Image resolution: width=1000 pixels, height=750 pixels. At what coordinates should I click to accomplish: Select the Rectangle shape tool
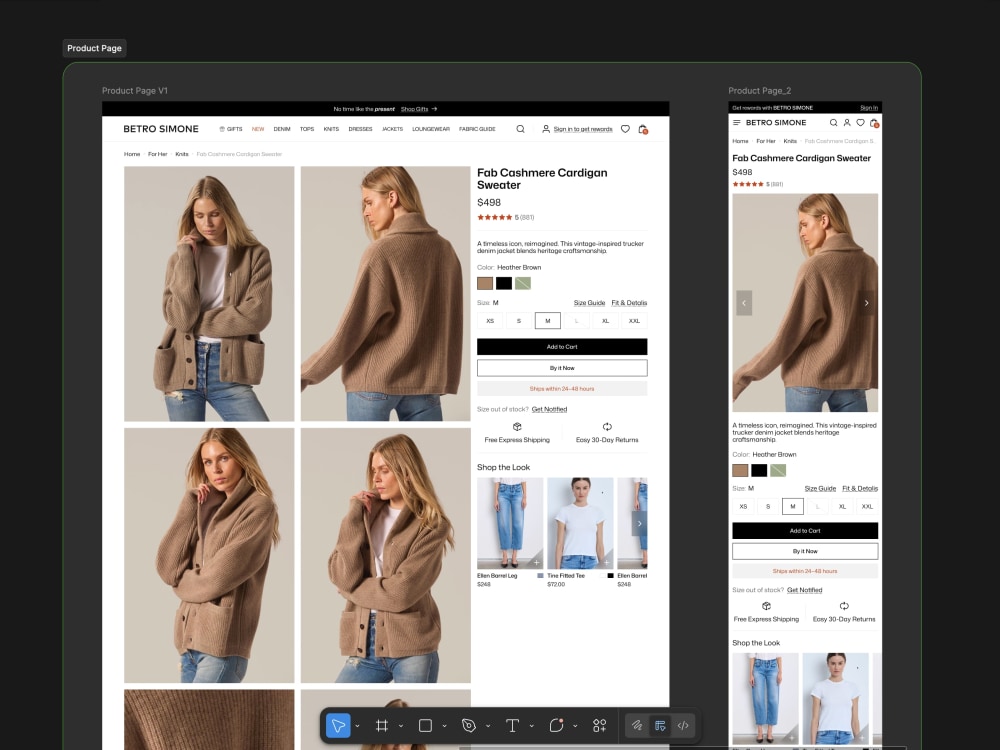click(425, 726)
